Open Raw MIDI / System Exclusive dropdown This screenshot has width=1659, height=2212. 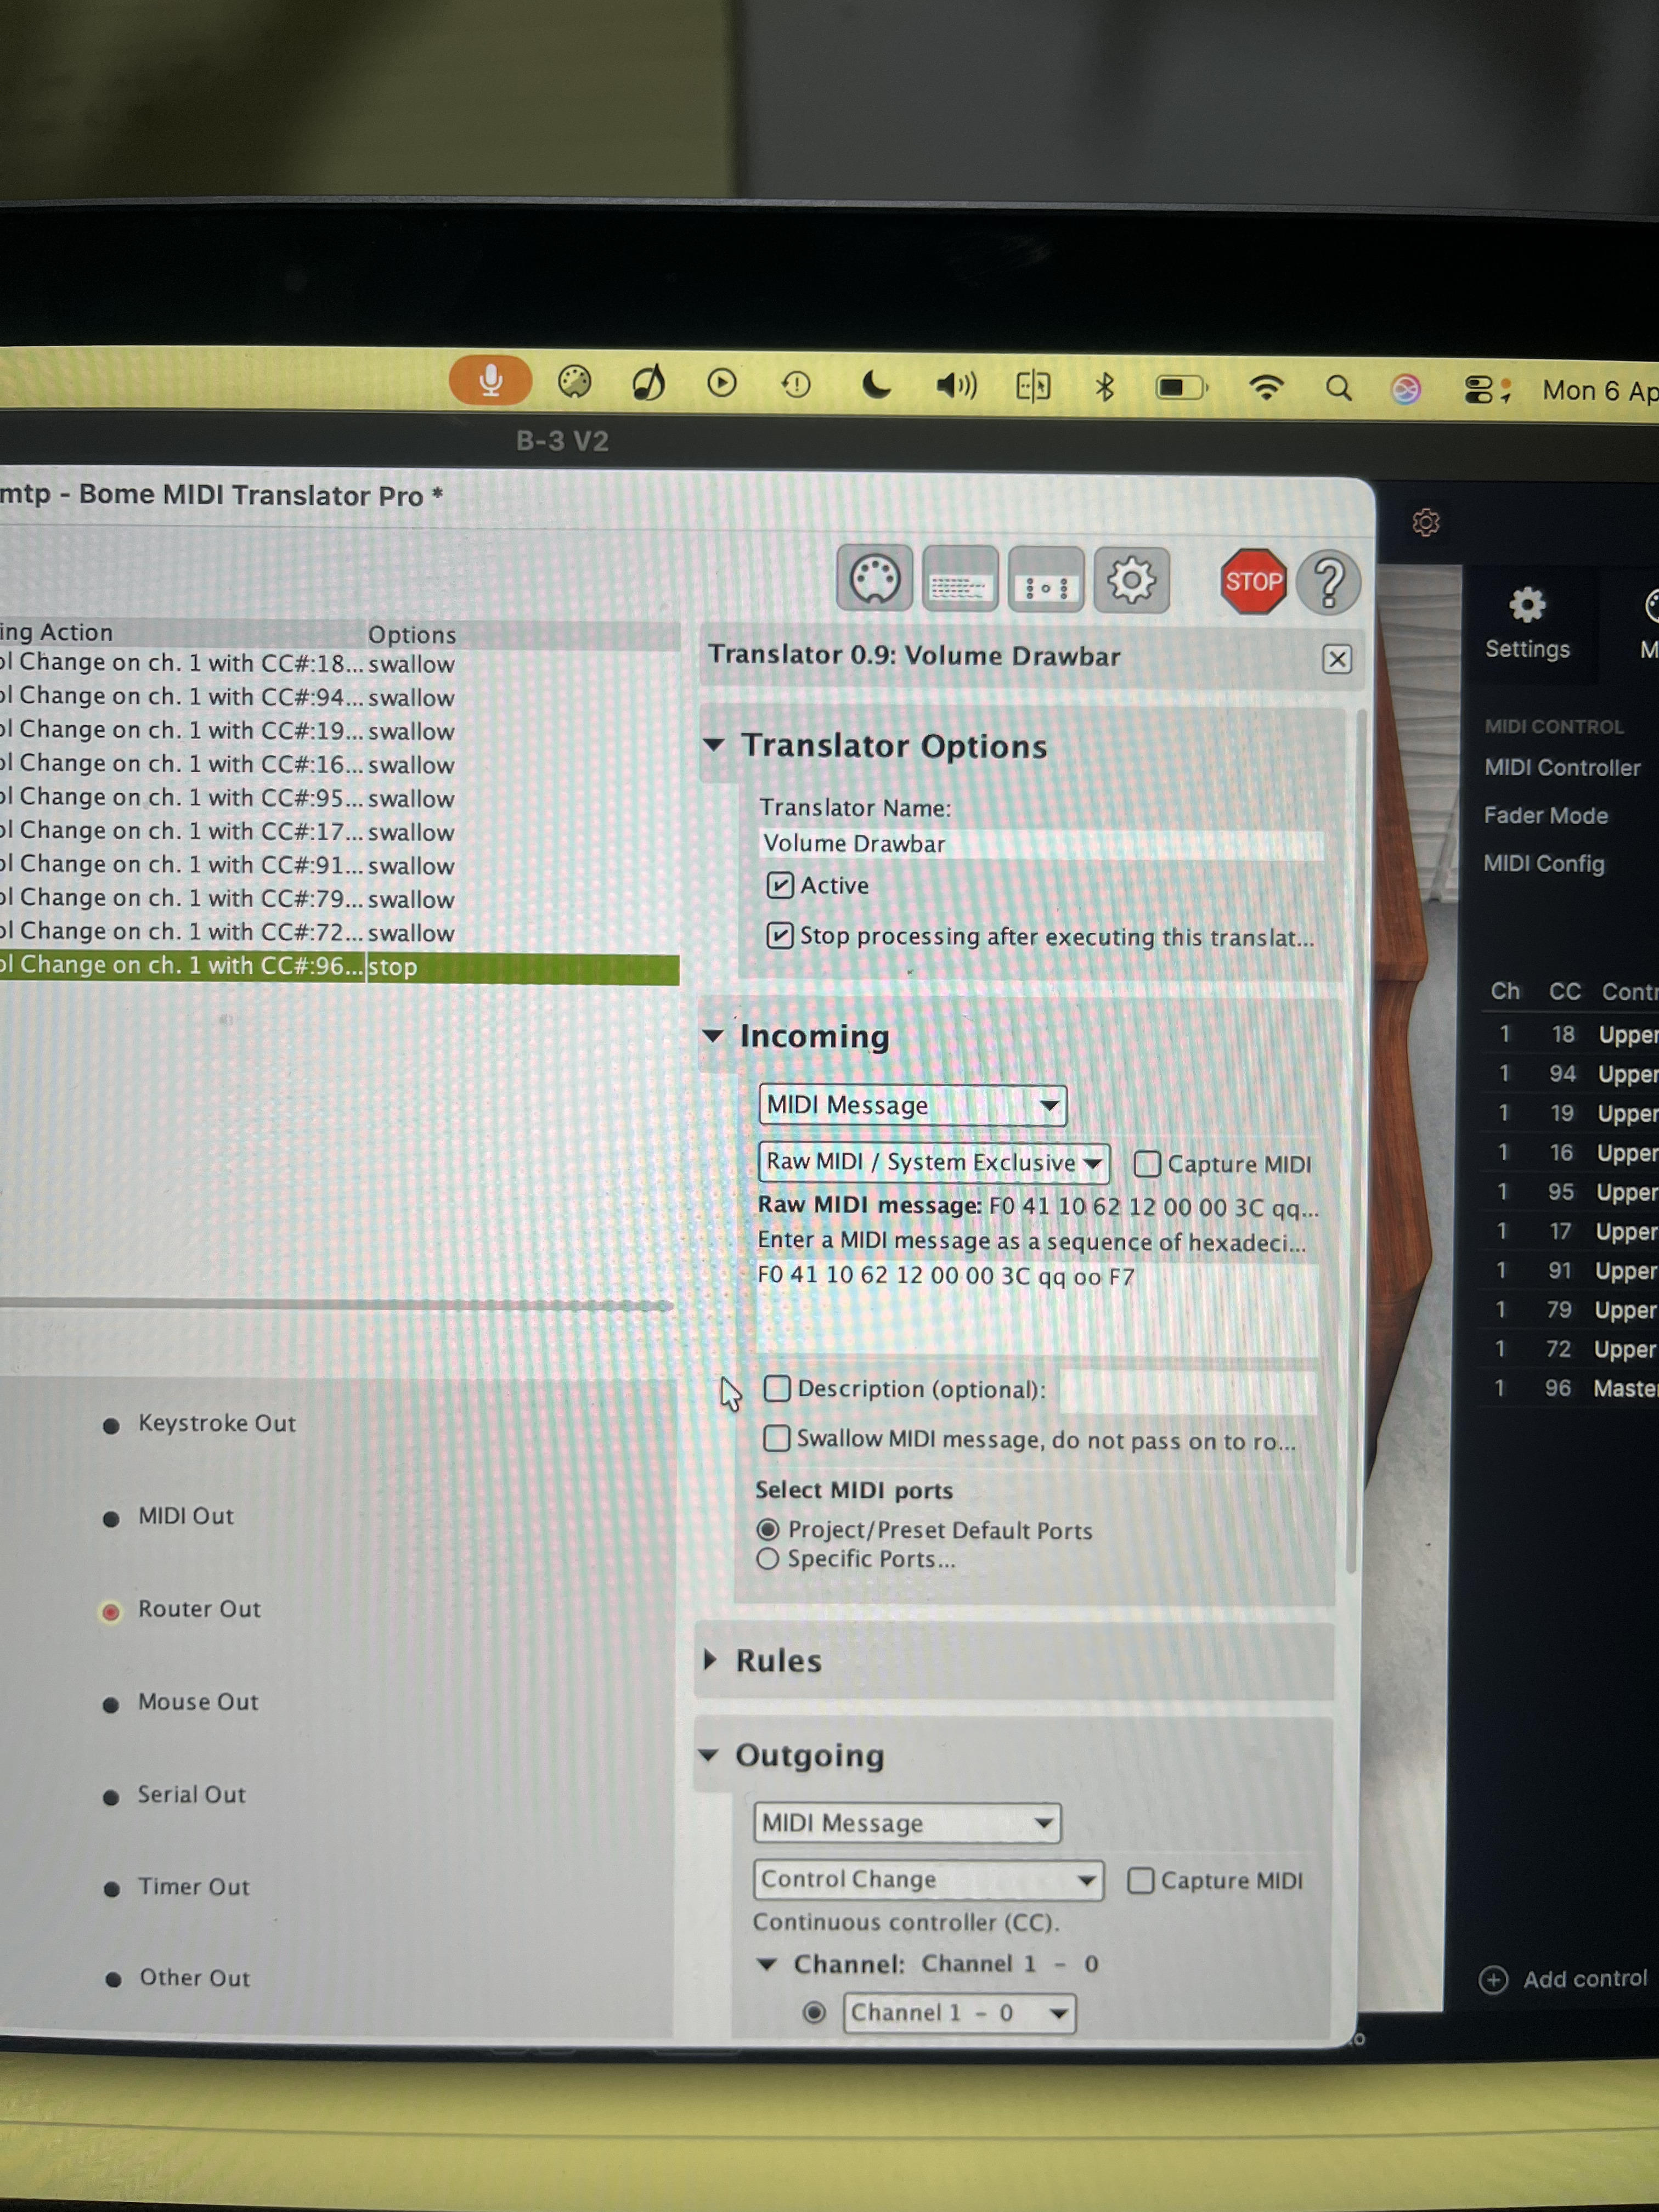(x=933, y=1162)
